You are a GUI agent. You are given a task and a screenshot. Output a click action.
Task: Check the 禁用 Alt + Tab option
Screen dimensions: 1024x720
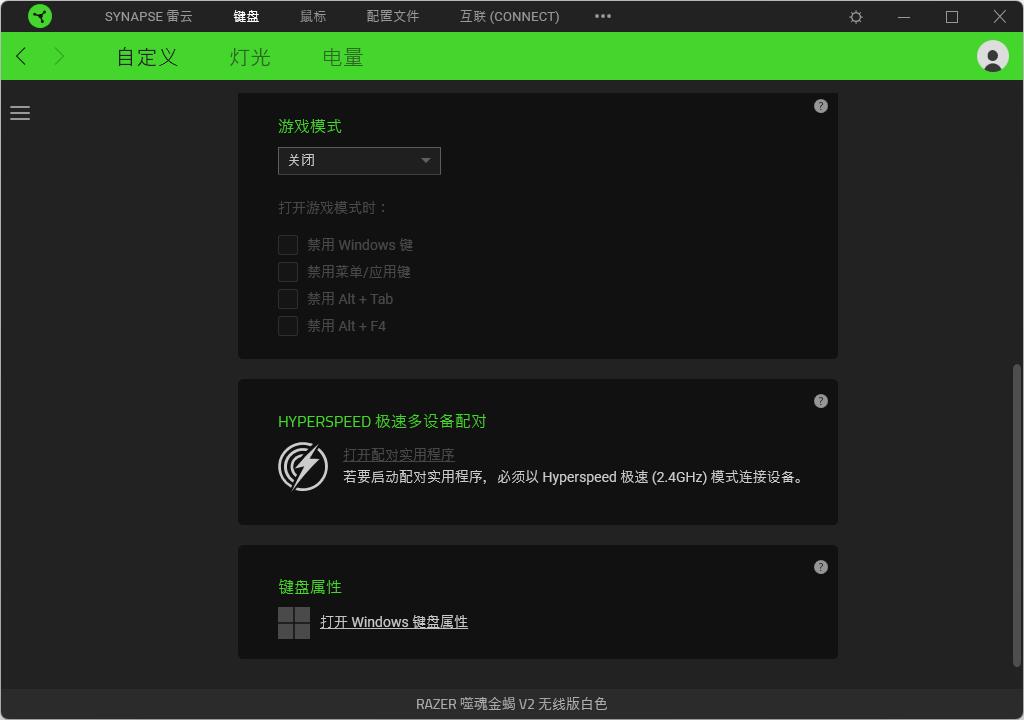(x=288, y=298)
